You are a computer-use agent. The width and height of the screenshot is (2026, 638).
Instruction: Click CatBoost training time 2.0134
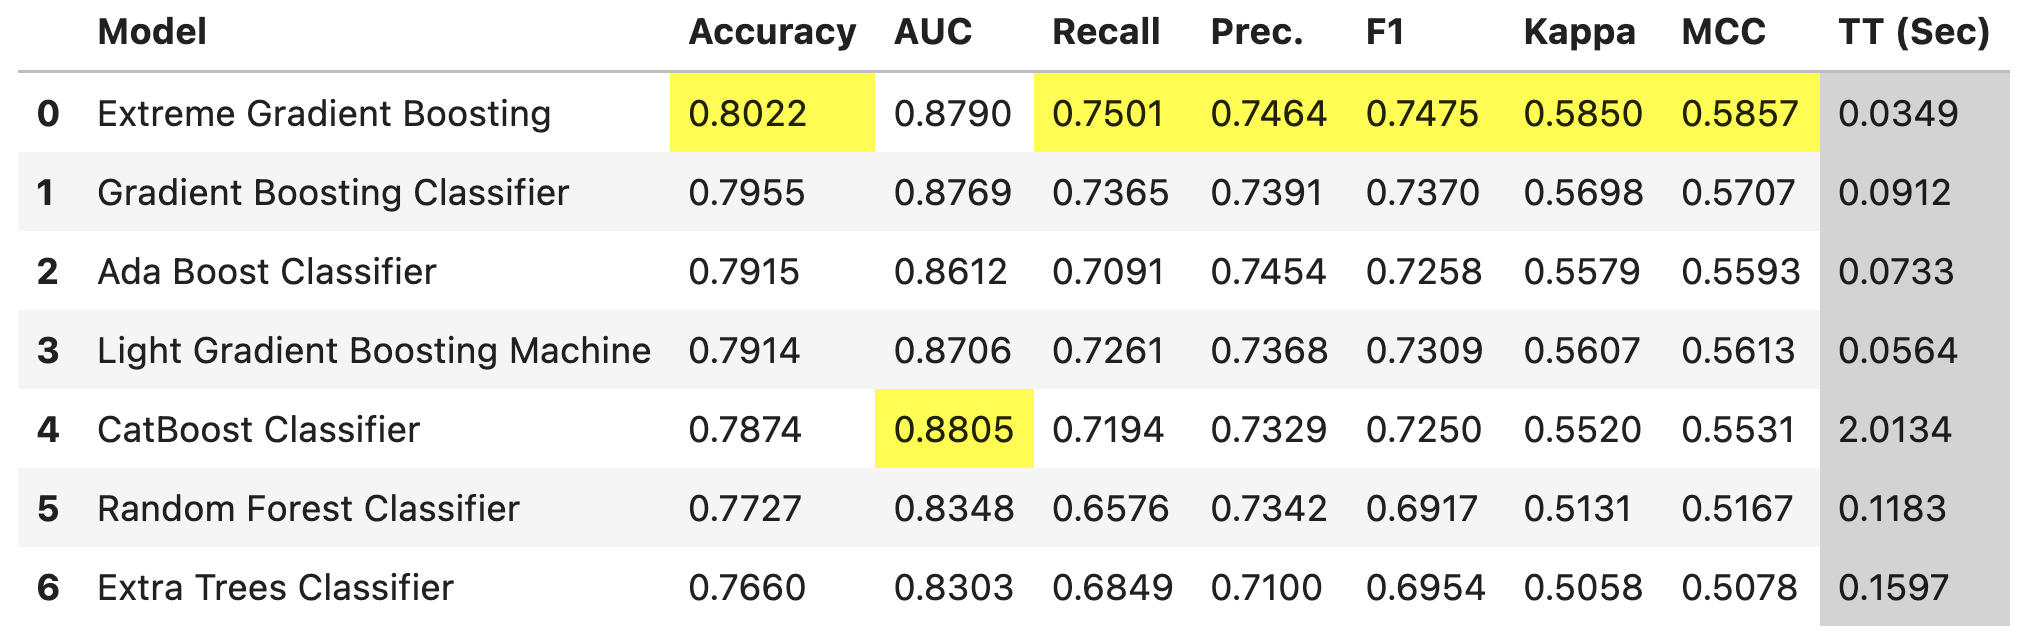[x=1895, y=430]
